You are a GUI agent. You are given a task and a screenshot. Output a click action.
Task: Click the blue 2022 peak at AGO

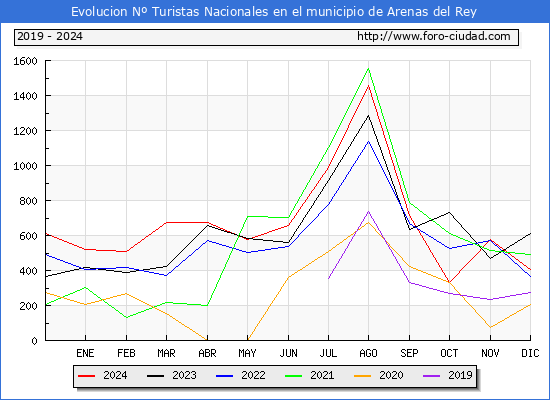(x=368, y=141)
